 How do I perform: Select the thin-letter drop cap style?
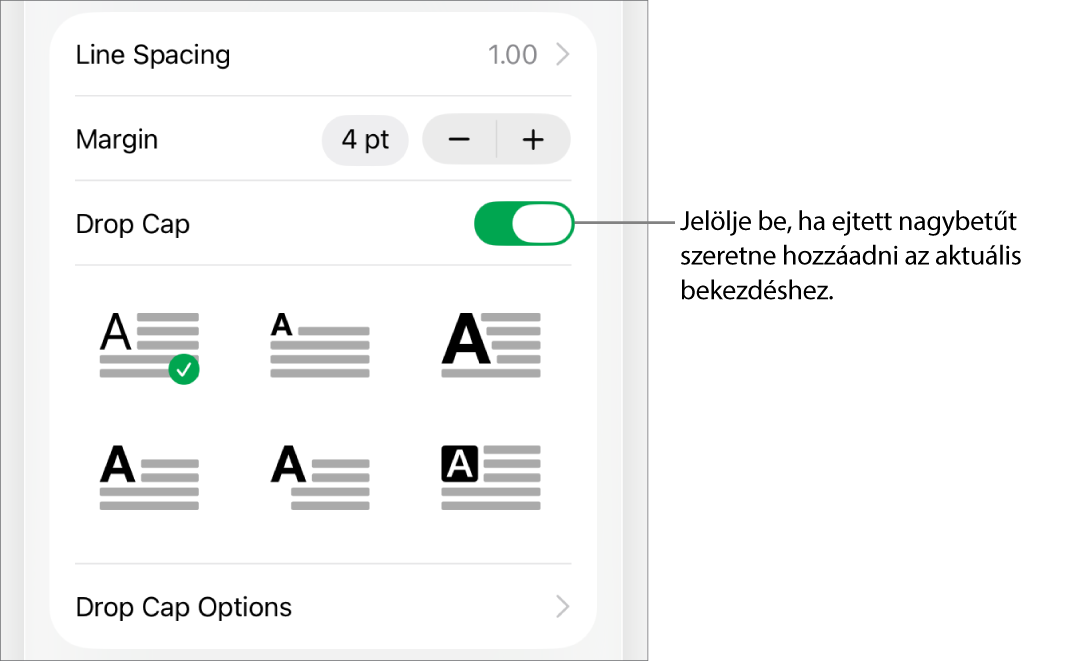(x=149, y=345)
